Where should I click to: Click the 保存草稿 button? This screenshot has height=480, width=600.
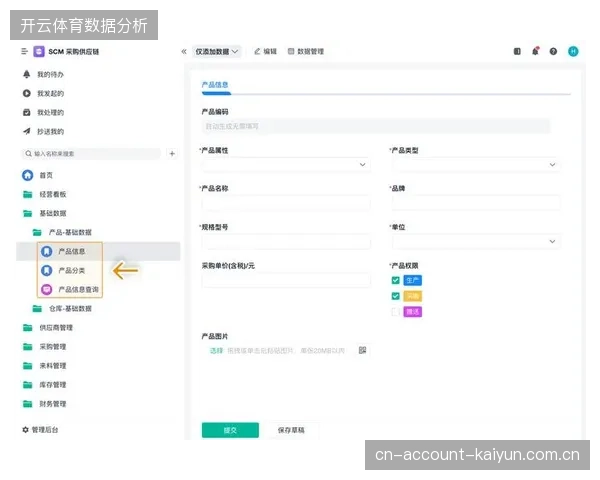pos(291,430)
